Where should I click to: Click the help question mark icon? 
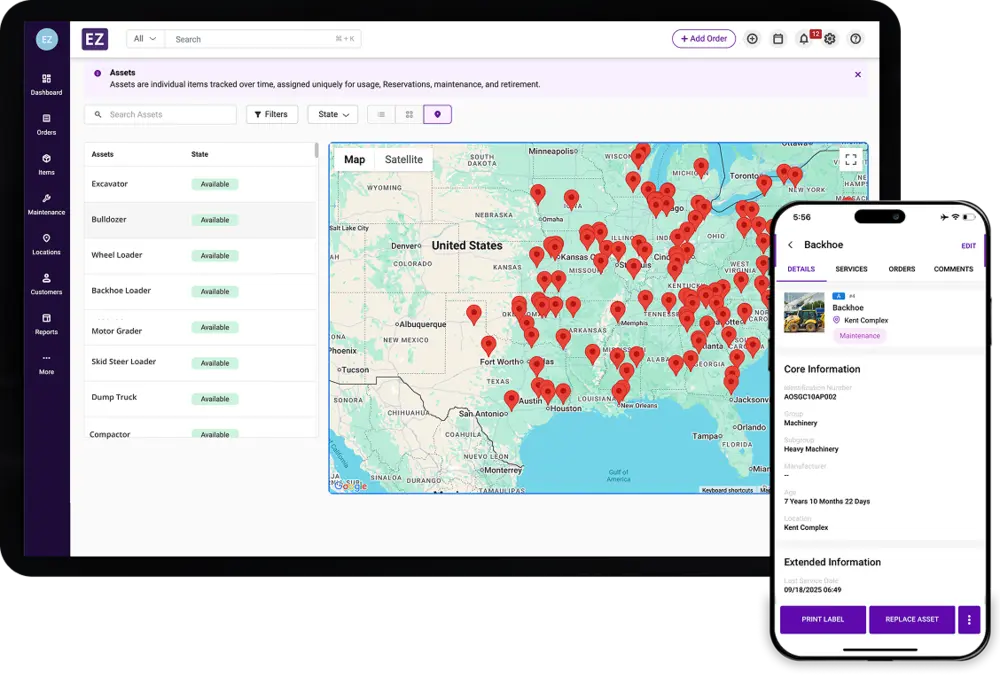click(x=855, y=39)
